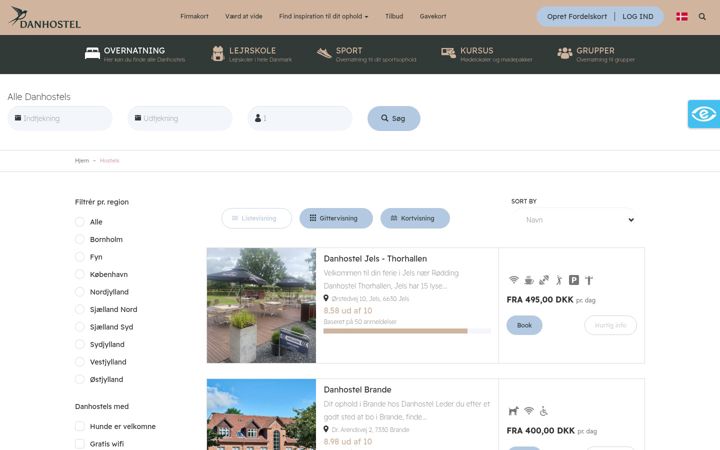Switch to Gittervisning view
This screenshot has height=450, width=720.
pos(336,218)
